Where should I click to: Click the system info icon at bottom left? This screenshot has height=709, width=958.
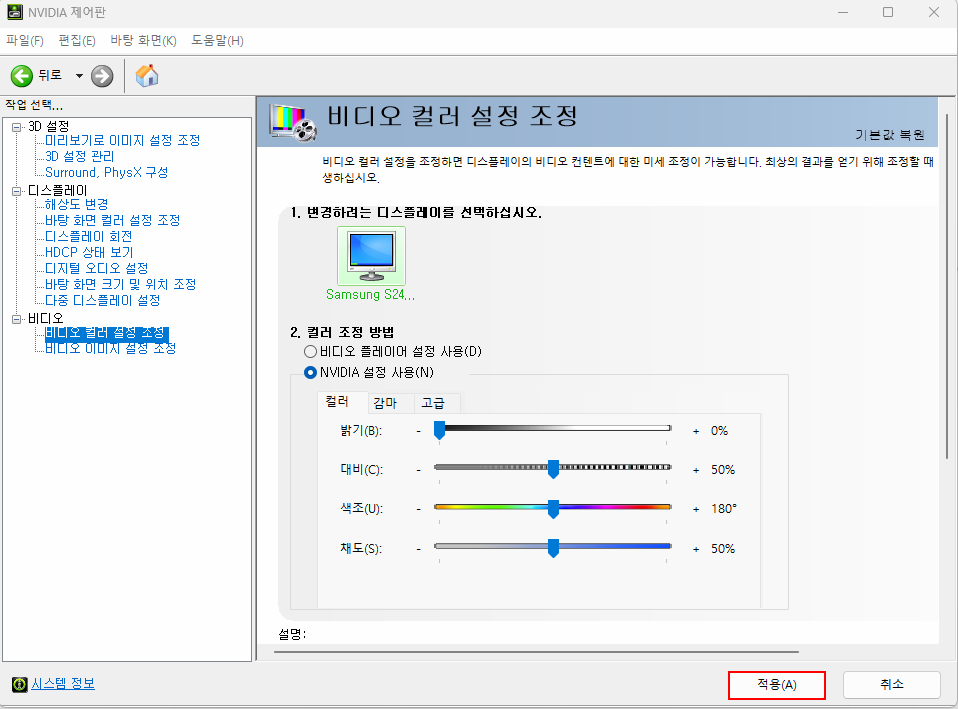(x=20, y=685)
